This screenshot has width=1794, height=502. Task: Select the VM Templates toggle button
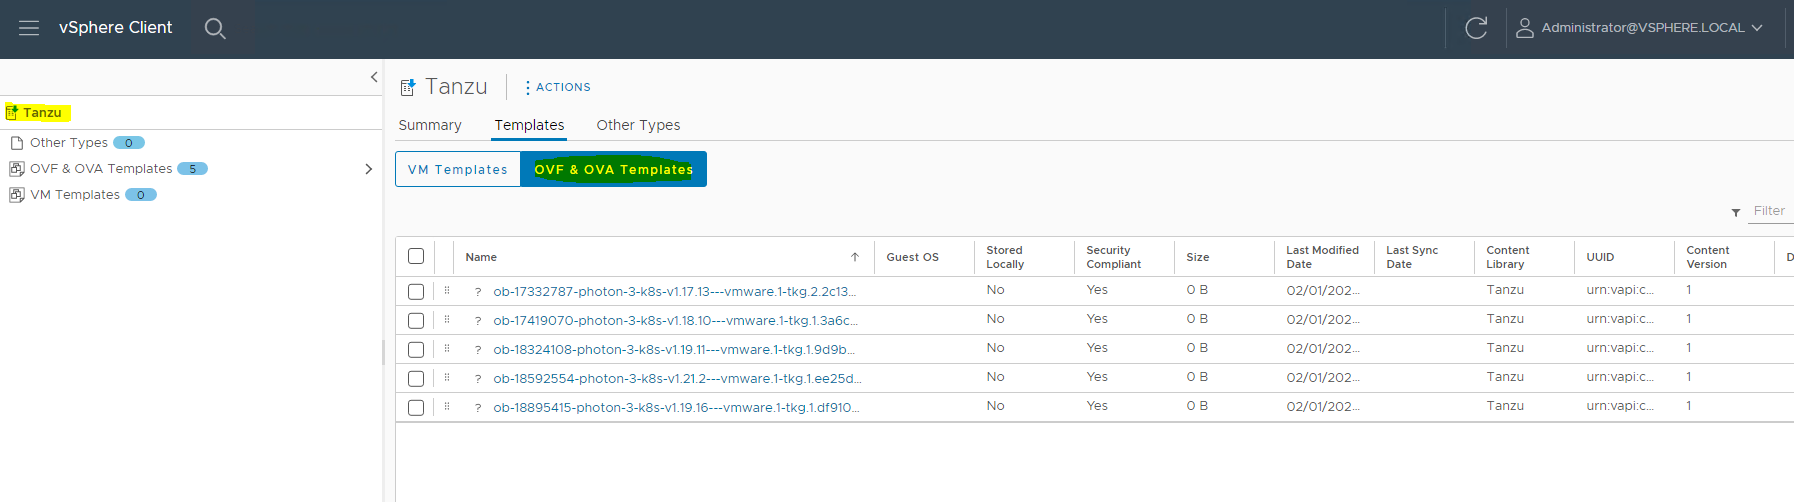pos(458,169)
